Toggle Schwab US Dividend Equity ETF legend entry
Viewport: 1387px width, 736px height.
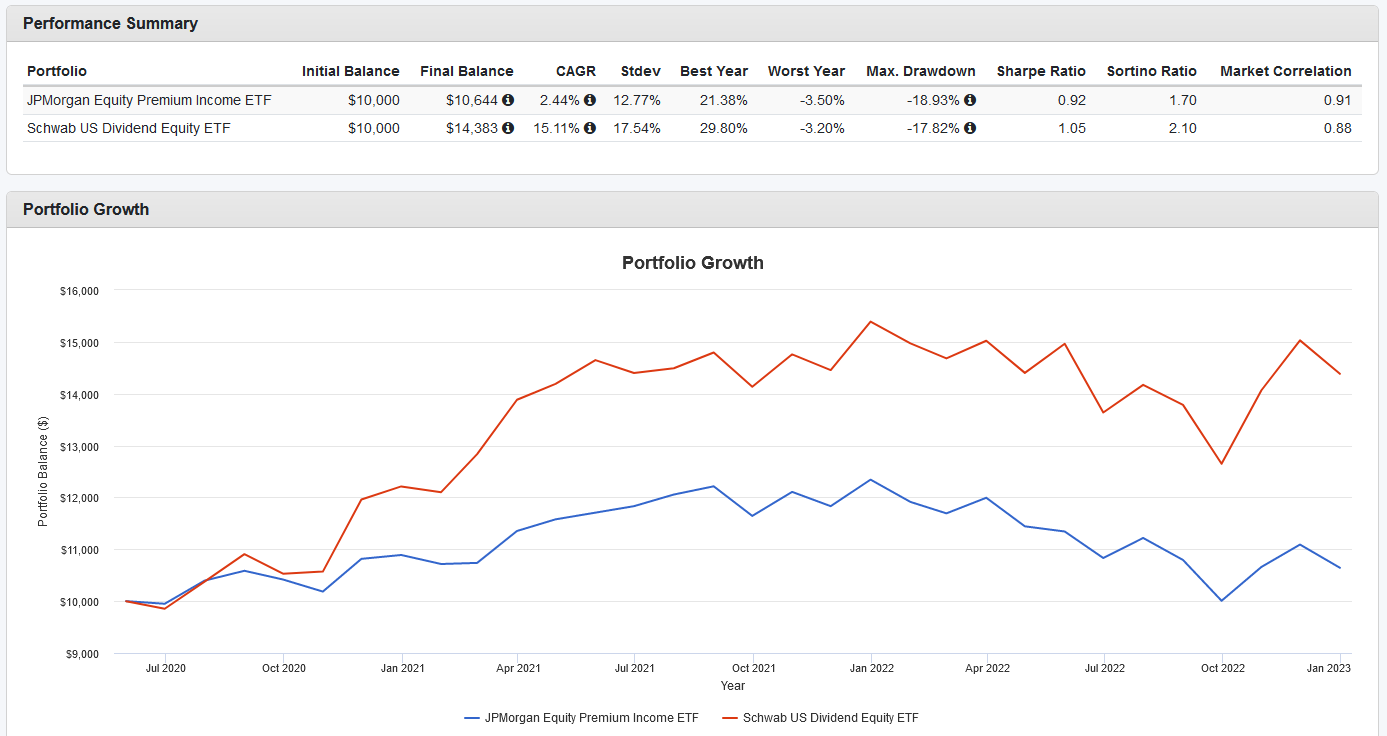[x=819, y=717]
